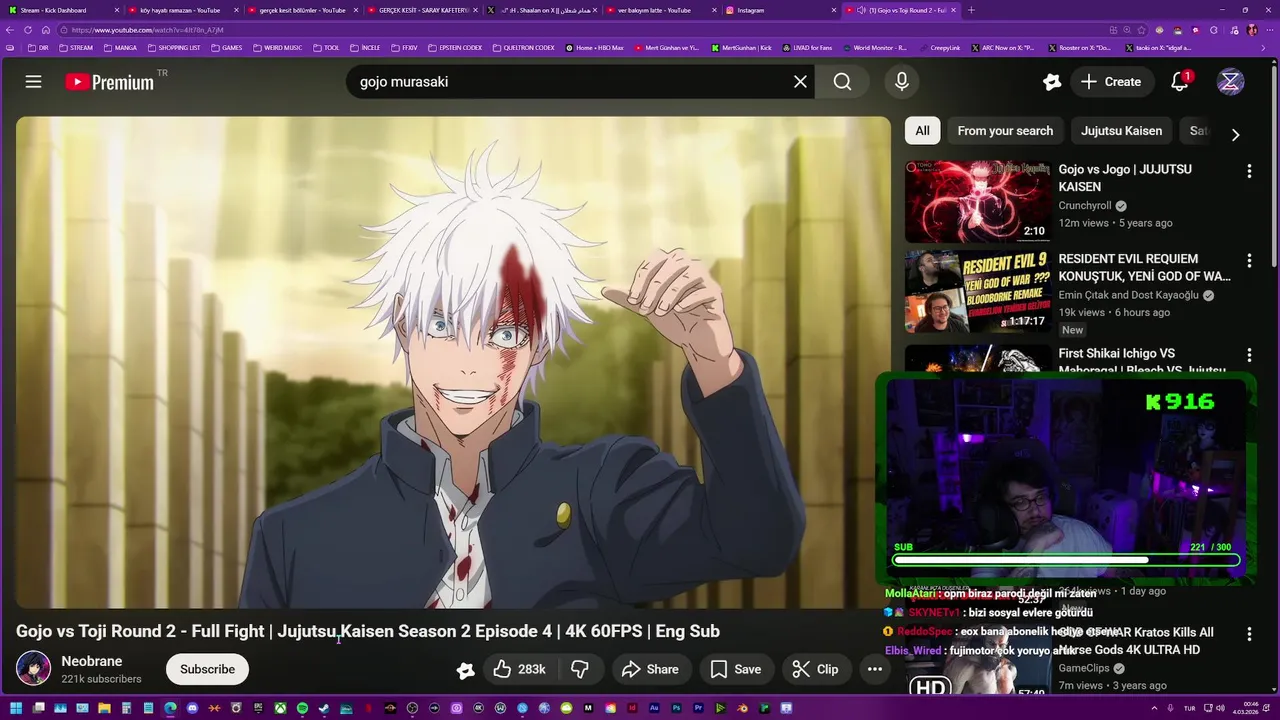Clear the search box with X
Image resolution: width=1280 pixels, height=720 pixels.
tap(800, 82)
